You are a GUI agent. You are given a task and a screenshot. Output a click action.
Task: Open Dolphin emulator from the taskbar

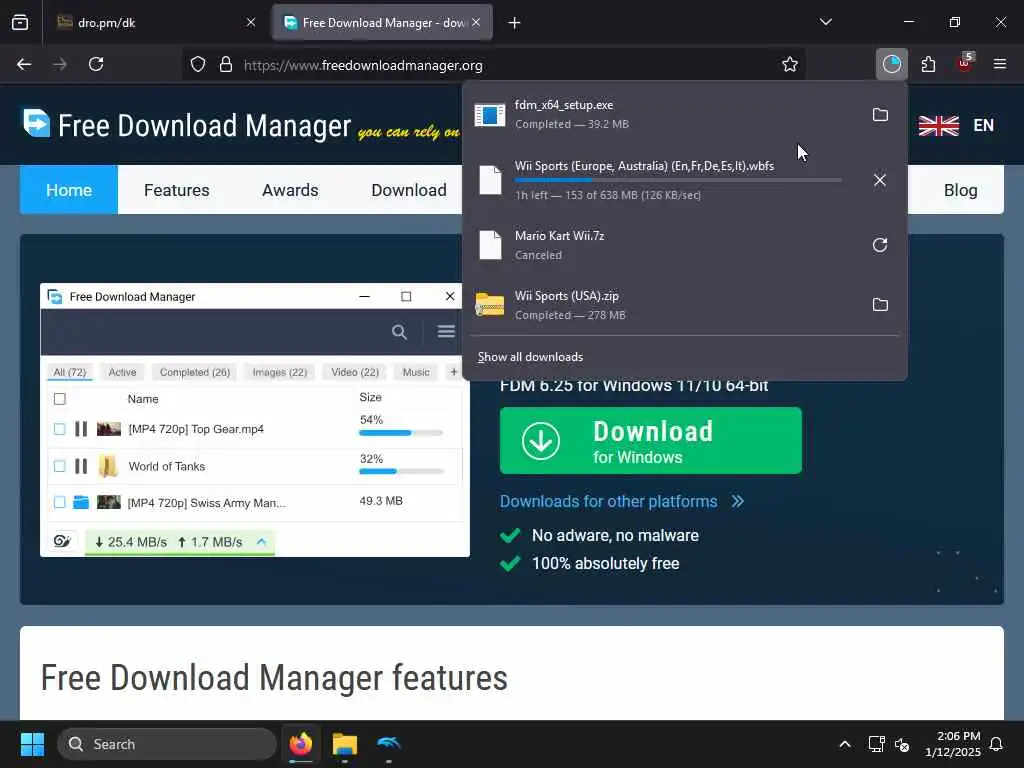389,744
